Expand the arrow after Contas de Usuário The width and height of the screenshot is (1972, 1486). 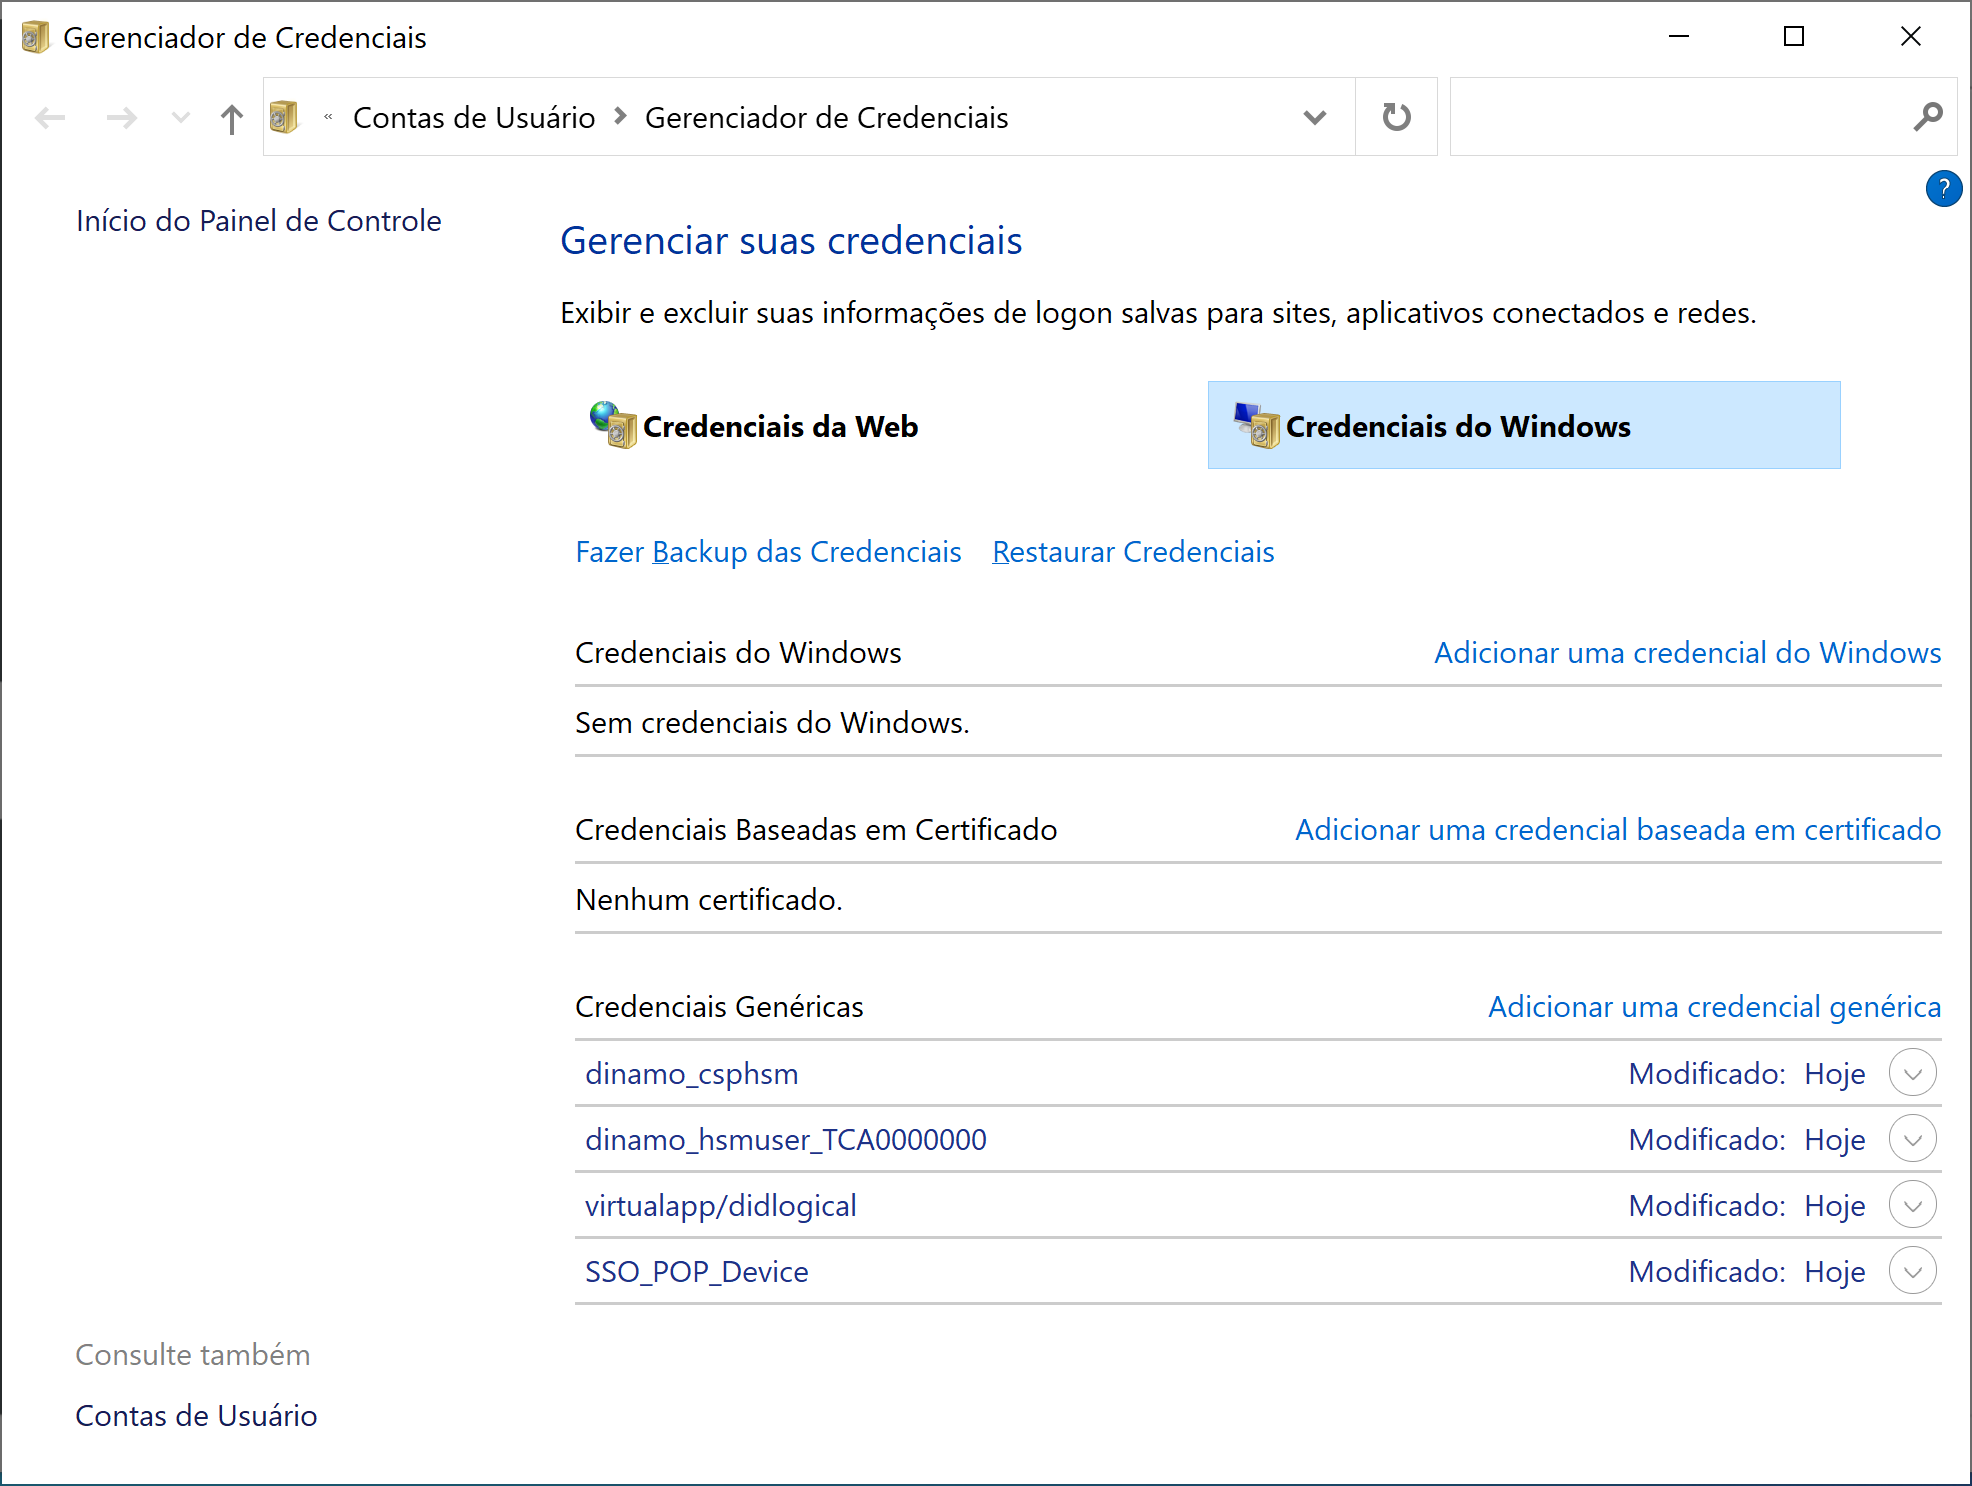(x=621, y=117)
